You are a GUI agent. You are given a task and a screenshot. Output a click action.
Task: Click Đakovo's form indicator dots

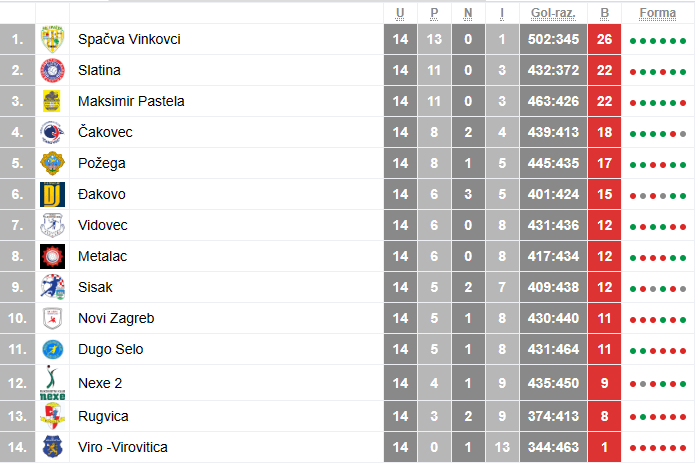657,195
